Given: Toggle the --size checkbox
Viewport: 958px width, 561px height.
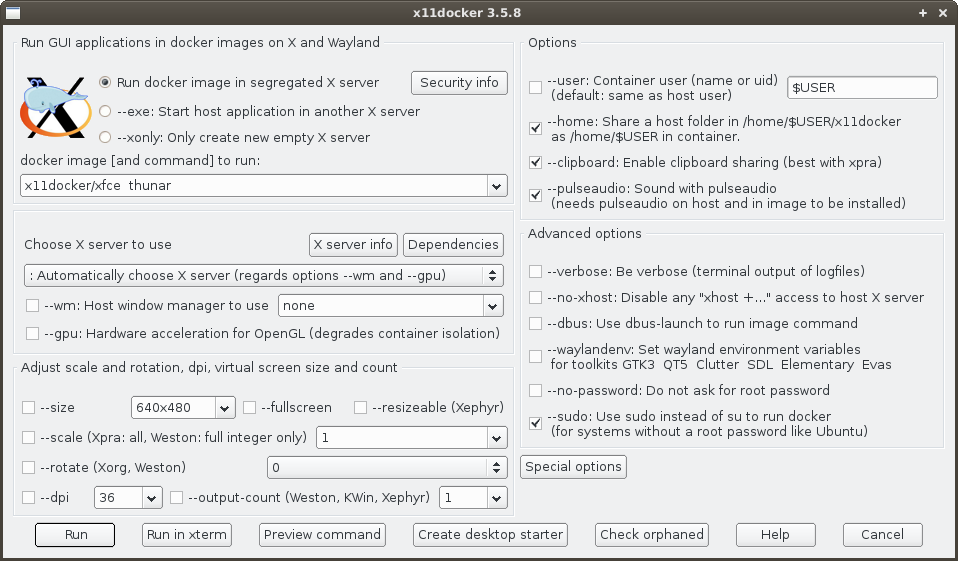Looking at the screenshot, I should (29, 408).
